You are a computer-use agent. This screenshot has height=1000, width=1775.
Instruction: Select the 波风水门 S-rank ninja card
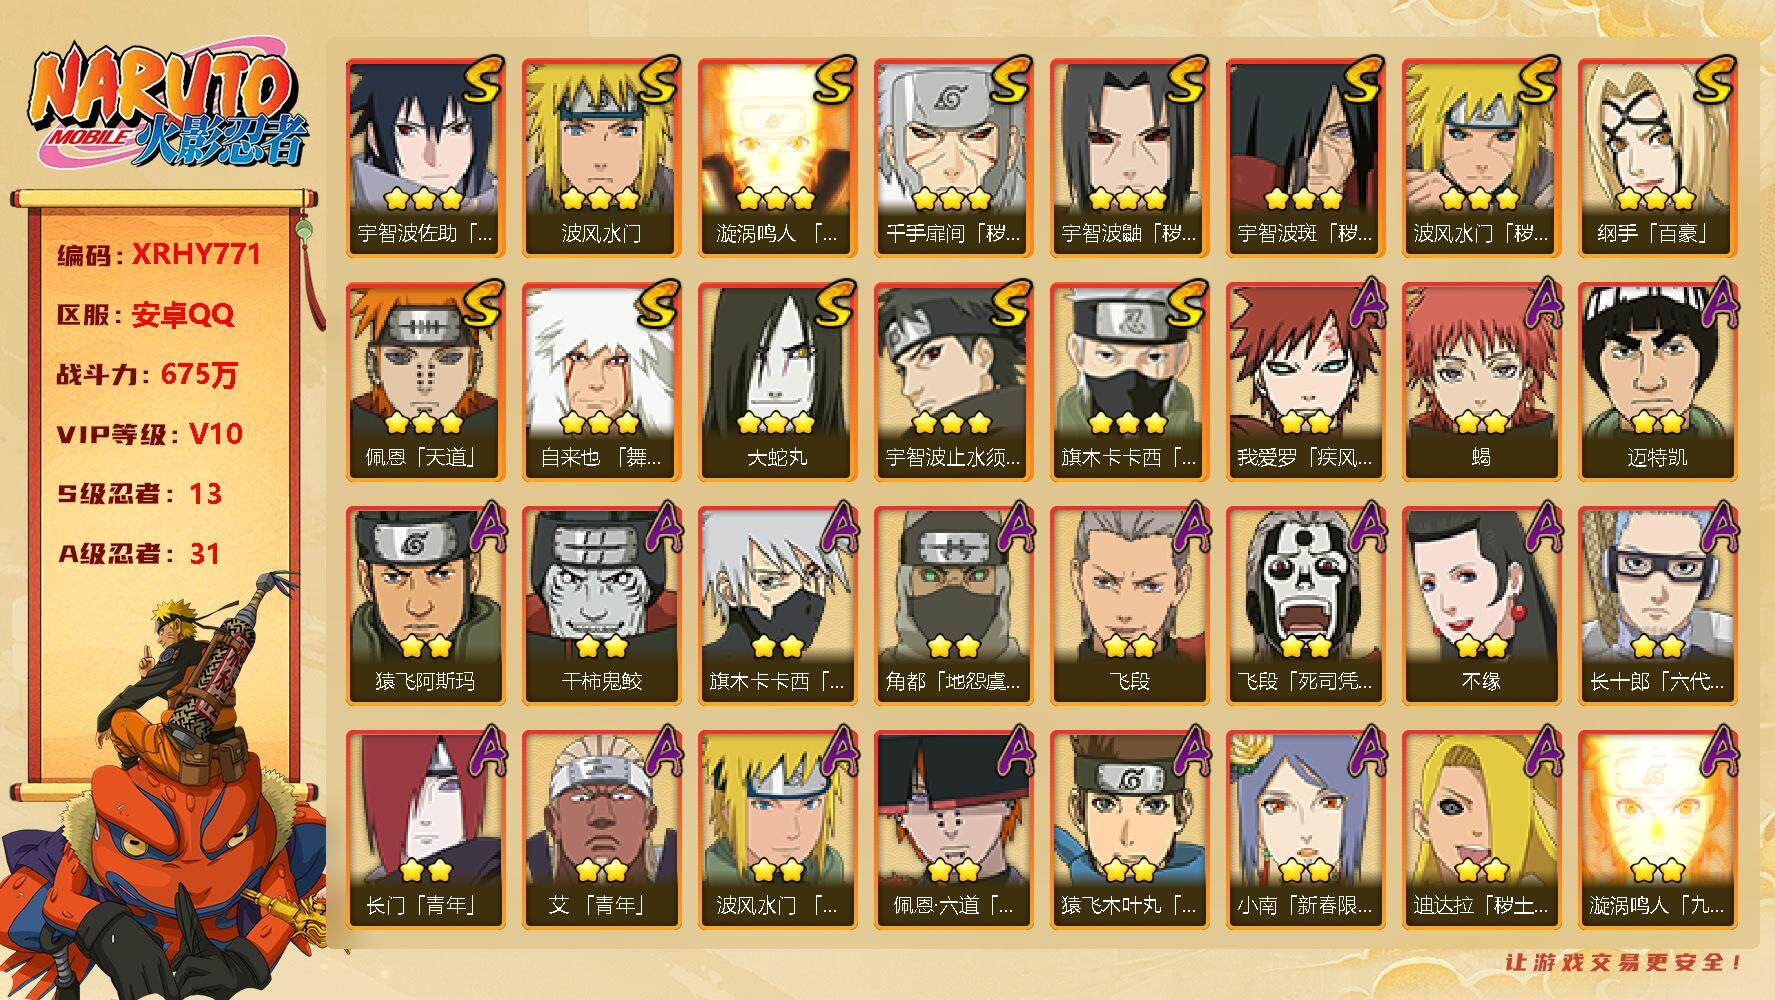[x=601, y=158]
